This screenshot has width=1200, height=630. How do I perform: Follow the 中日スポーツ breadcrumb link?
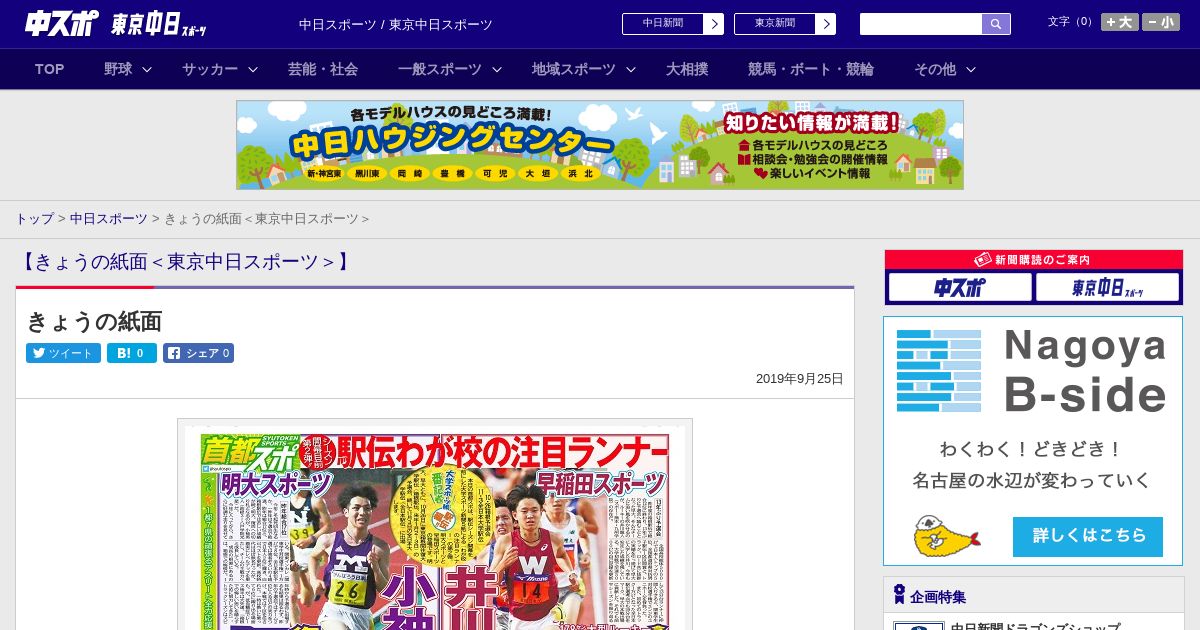pyautogui.click(x=109, y=218)
